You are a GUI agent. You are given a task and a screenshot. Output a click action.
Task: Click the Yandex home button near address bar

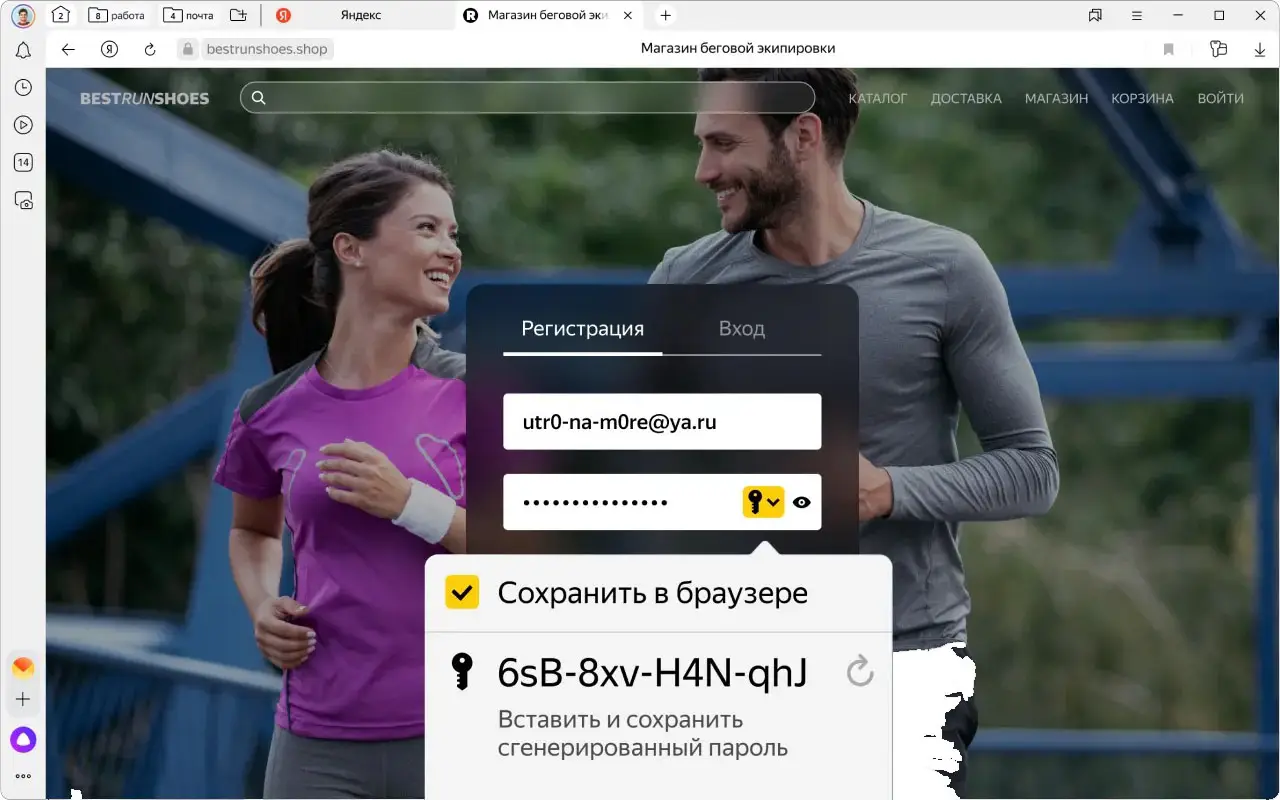coord(110,49)
